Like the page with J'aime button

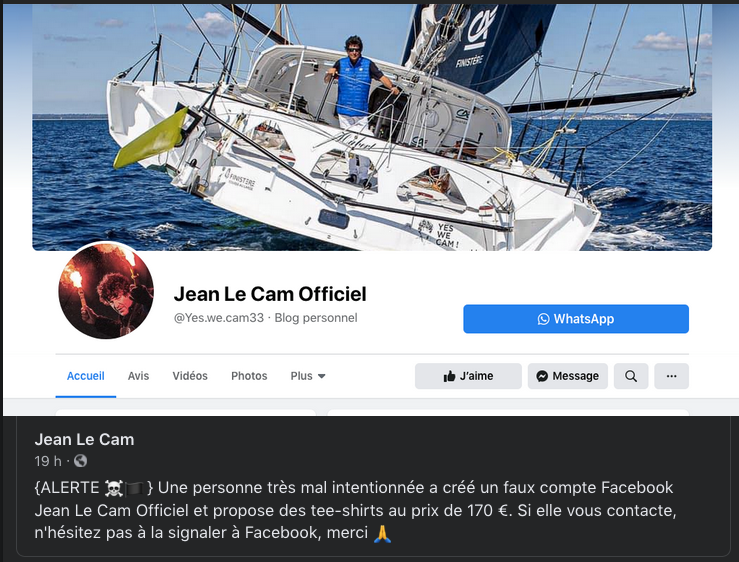pos(468,376)
